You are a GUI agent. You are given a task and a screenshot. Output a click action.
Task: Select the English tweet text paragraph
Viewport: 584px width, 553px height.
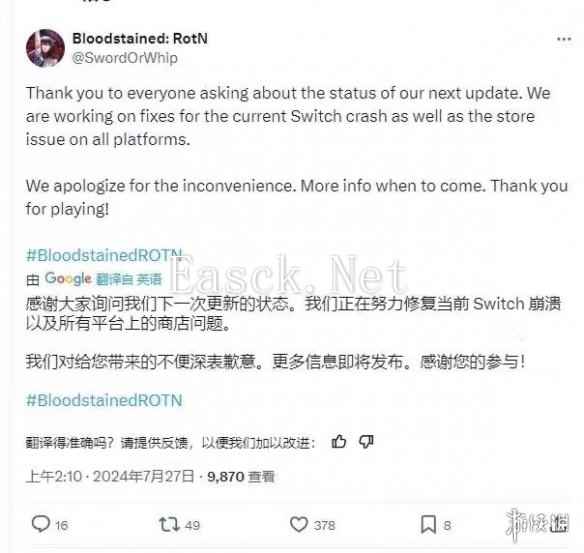click(297, 151)
